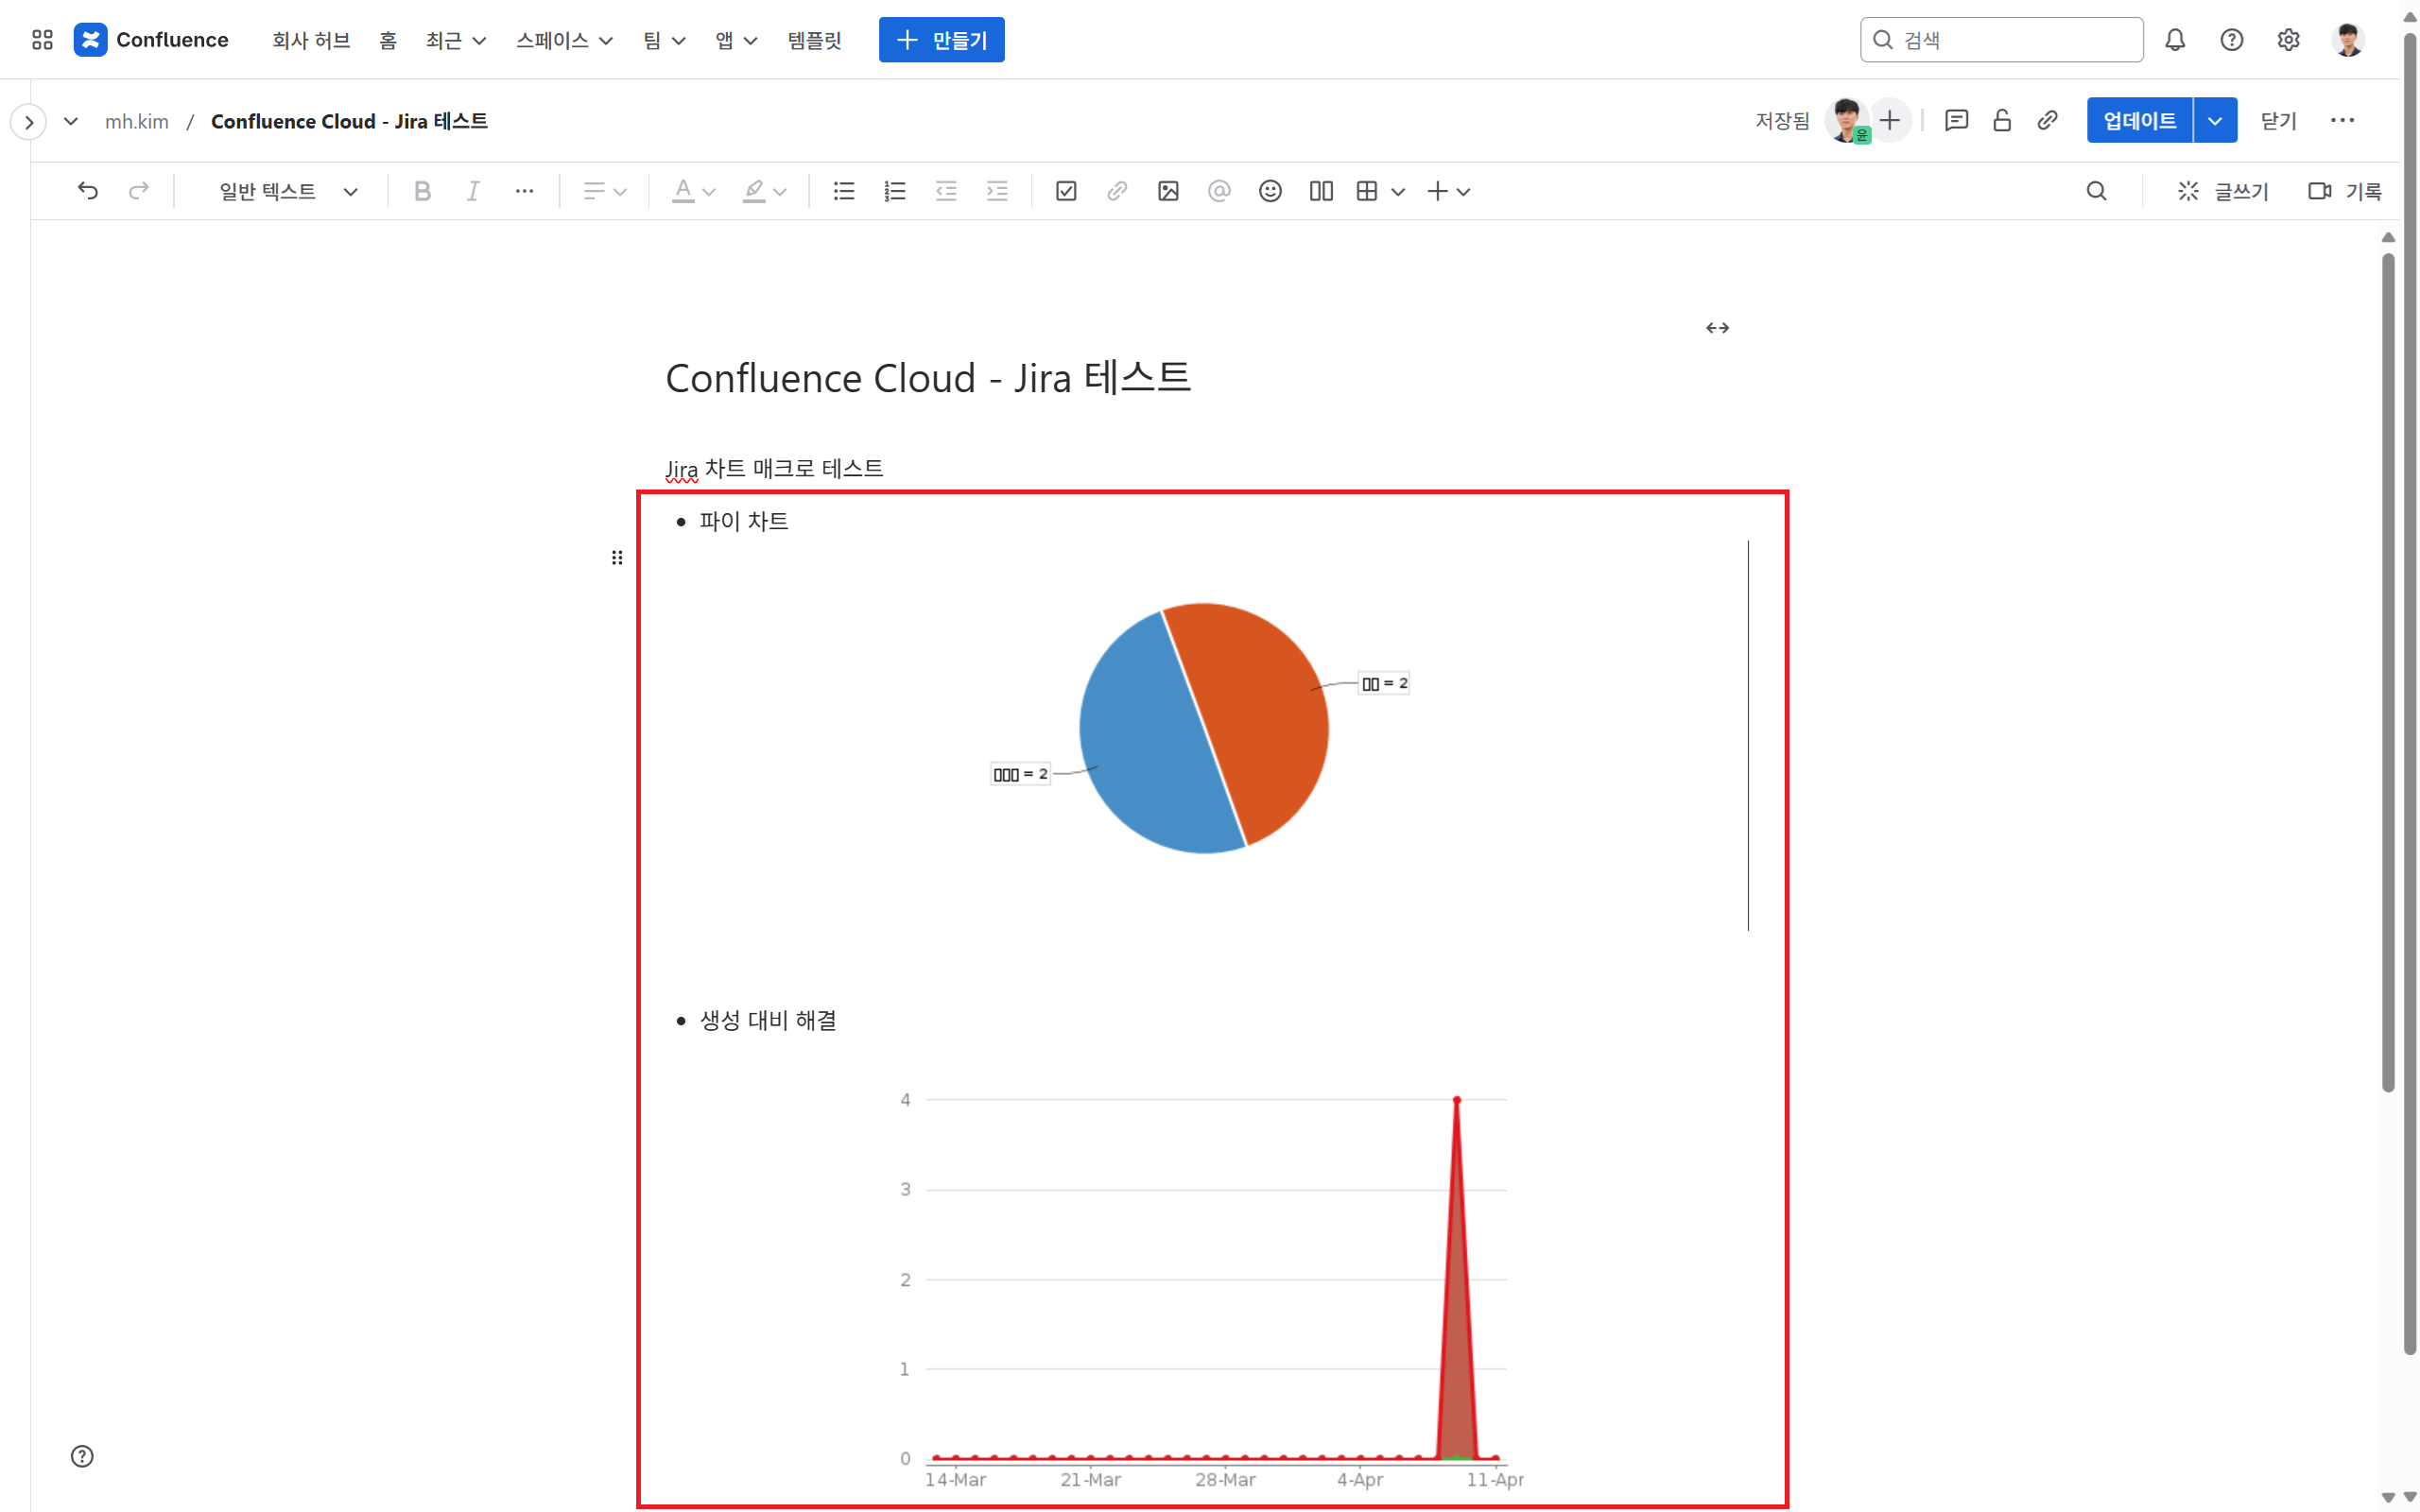The width and height of the screenshot is (2420, 1512).
Task: Toggle page width with arrows icon
Action: click(x=1717, y=328)
